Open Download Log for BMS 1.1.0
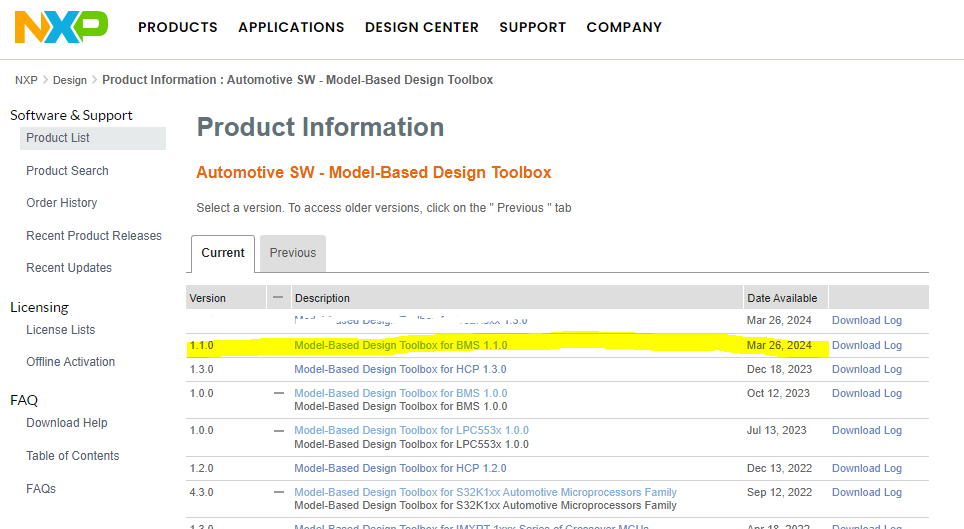This screenshot has height=529, width=964. coord(866,345)
